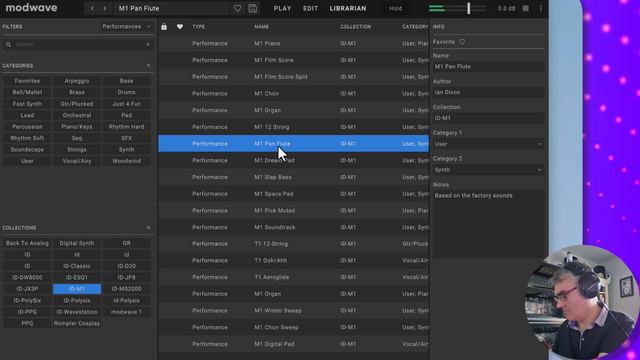The height and width of the screenshot is (360, 640).
Task: Save performance floppy disk icon
Action: 253,8
